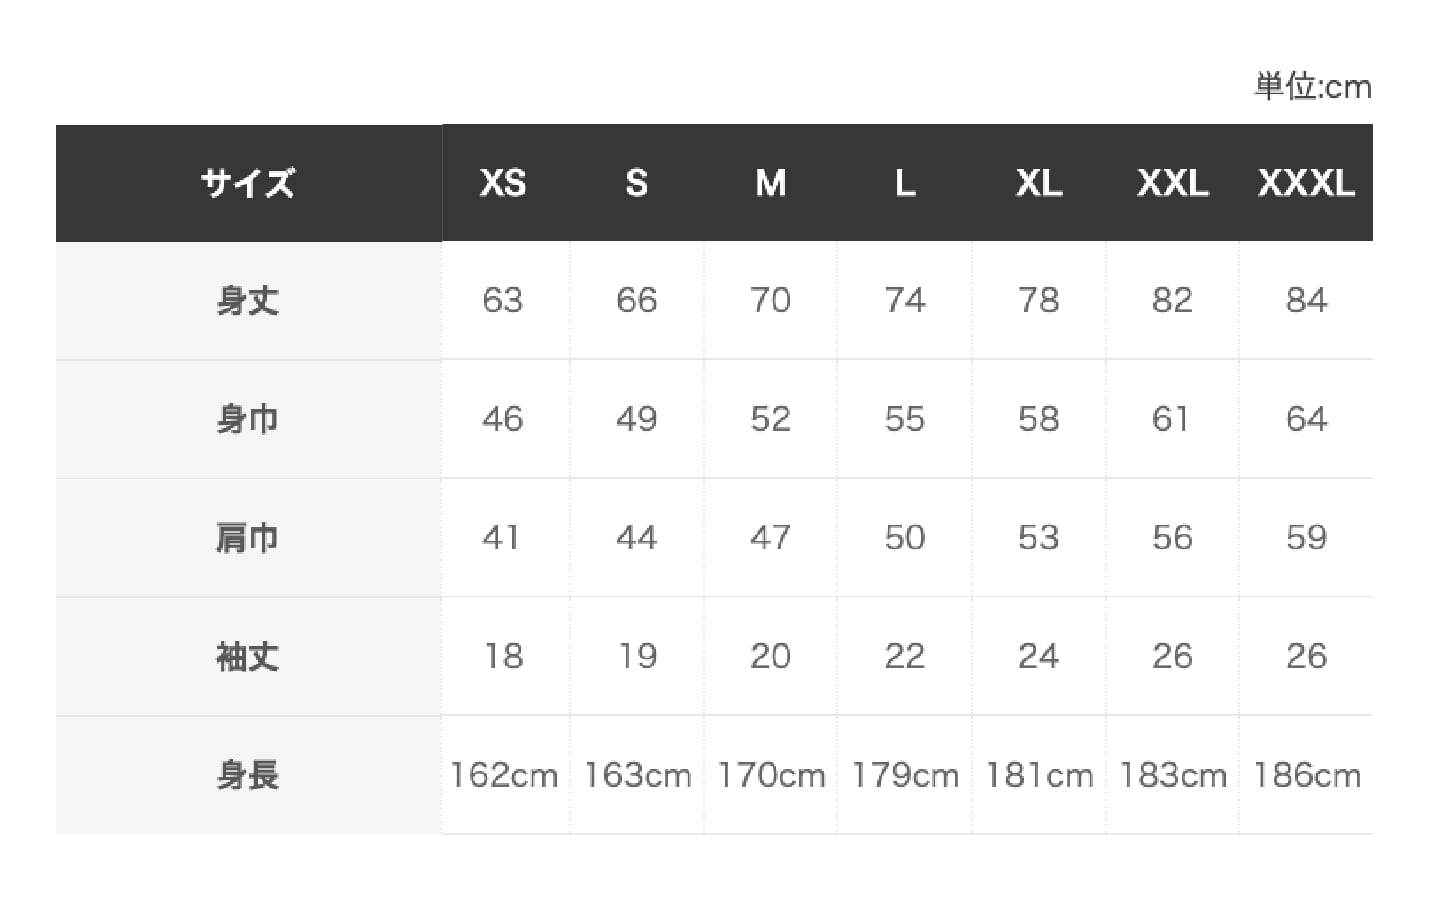Select the 61 cell under XXL

coord(1170,419)
